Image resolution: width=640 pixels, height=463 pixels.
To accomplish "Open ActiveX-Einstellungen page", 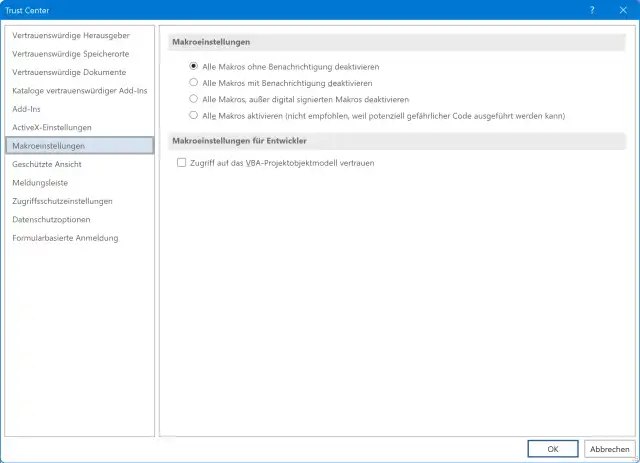I will (51, 127).
